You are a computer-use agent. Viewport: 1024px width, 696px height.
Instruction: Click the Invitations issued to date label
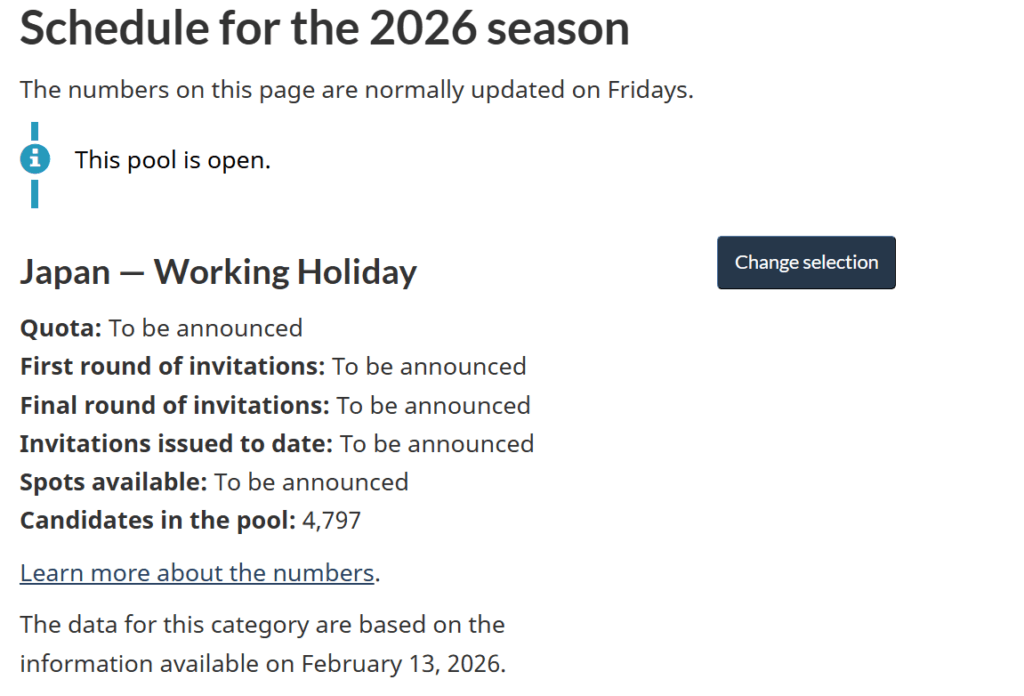(176, 443)
